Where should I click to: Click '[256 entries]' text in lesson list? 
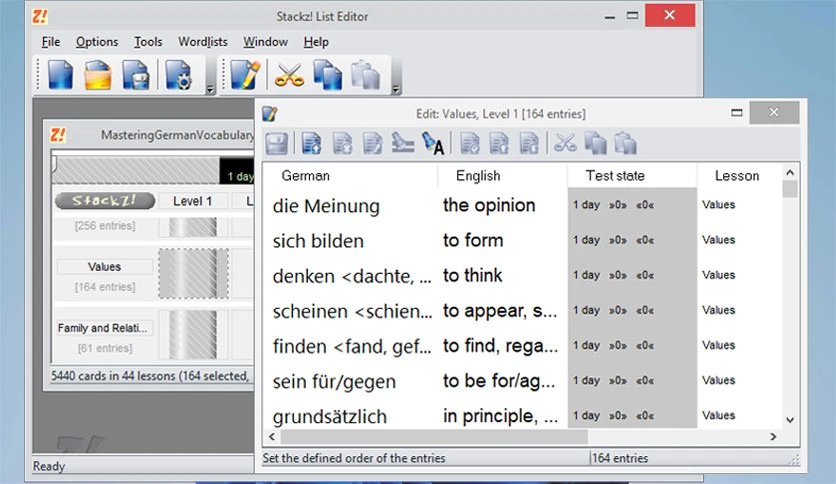tap(105, 225)
